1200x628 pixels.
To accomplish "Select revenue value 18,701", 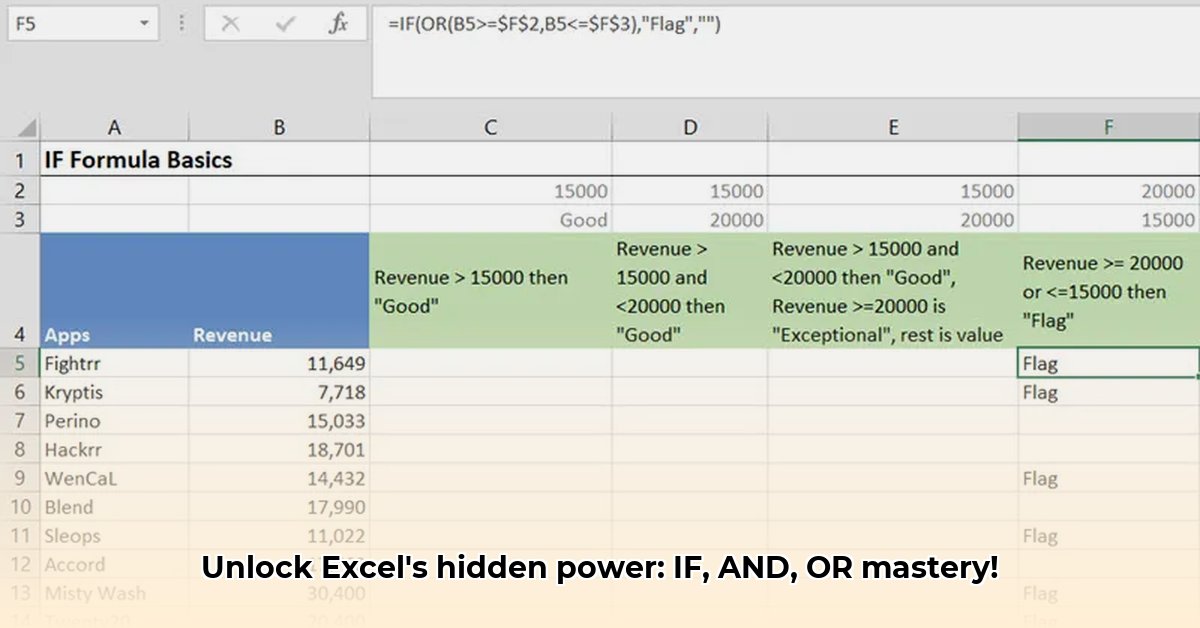I will click(279, 450).
